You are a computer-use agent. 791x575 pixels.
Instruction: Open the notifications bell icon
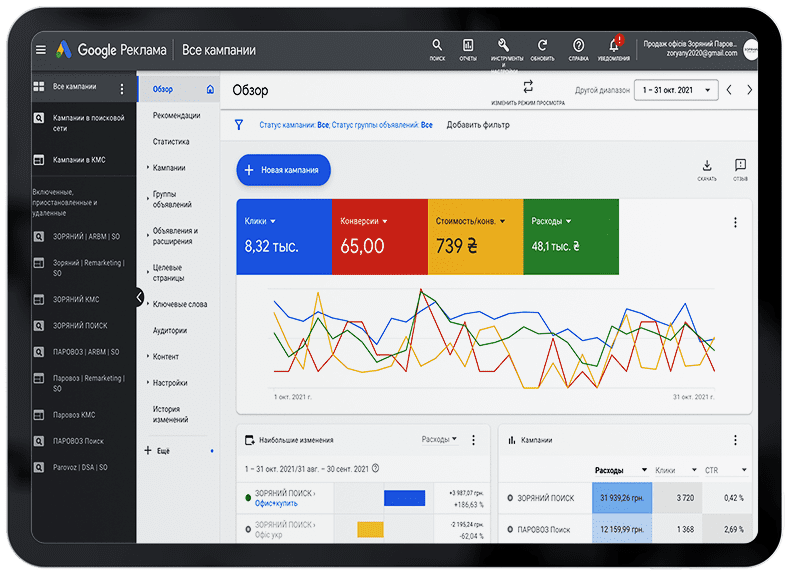[614, 46]
